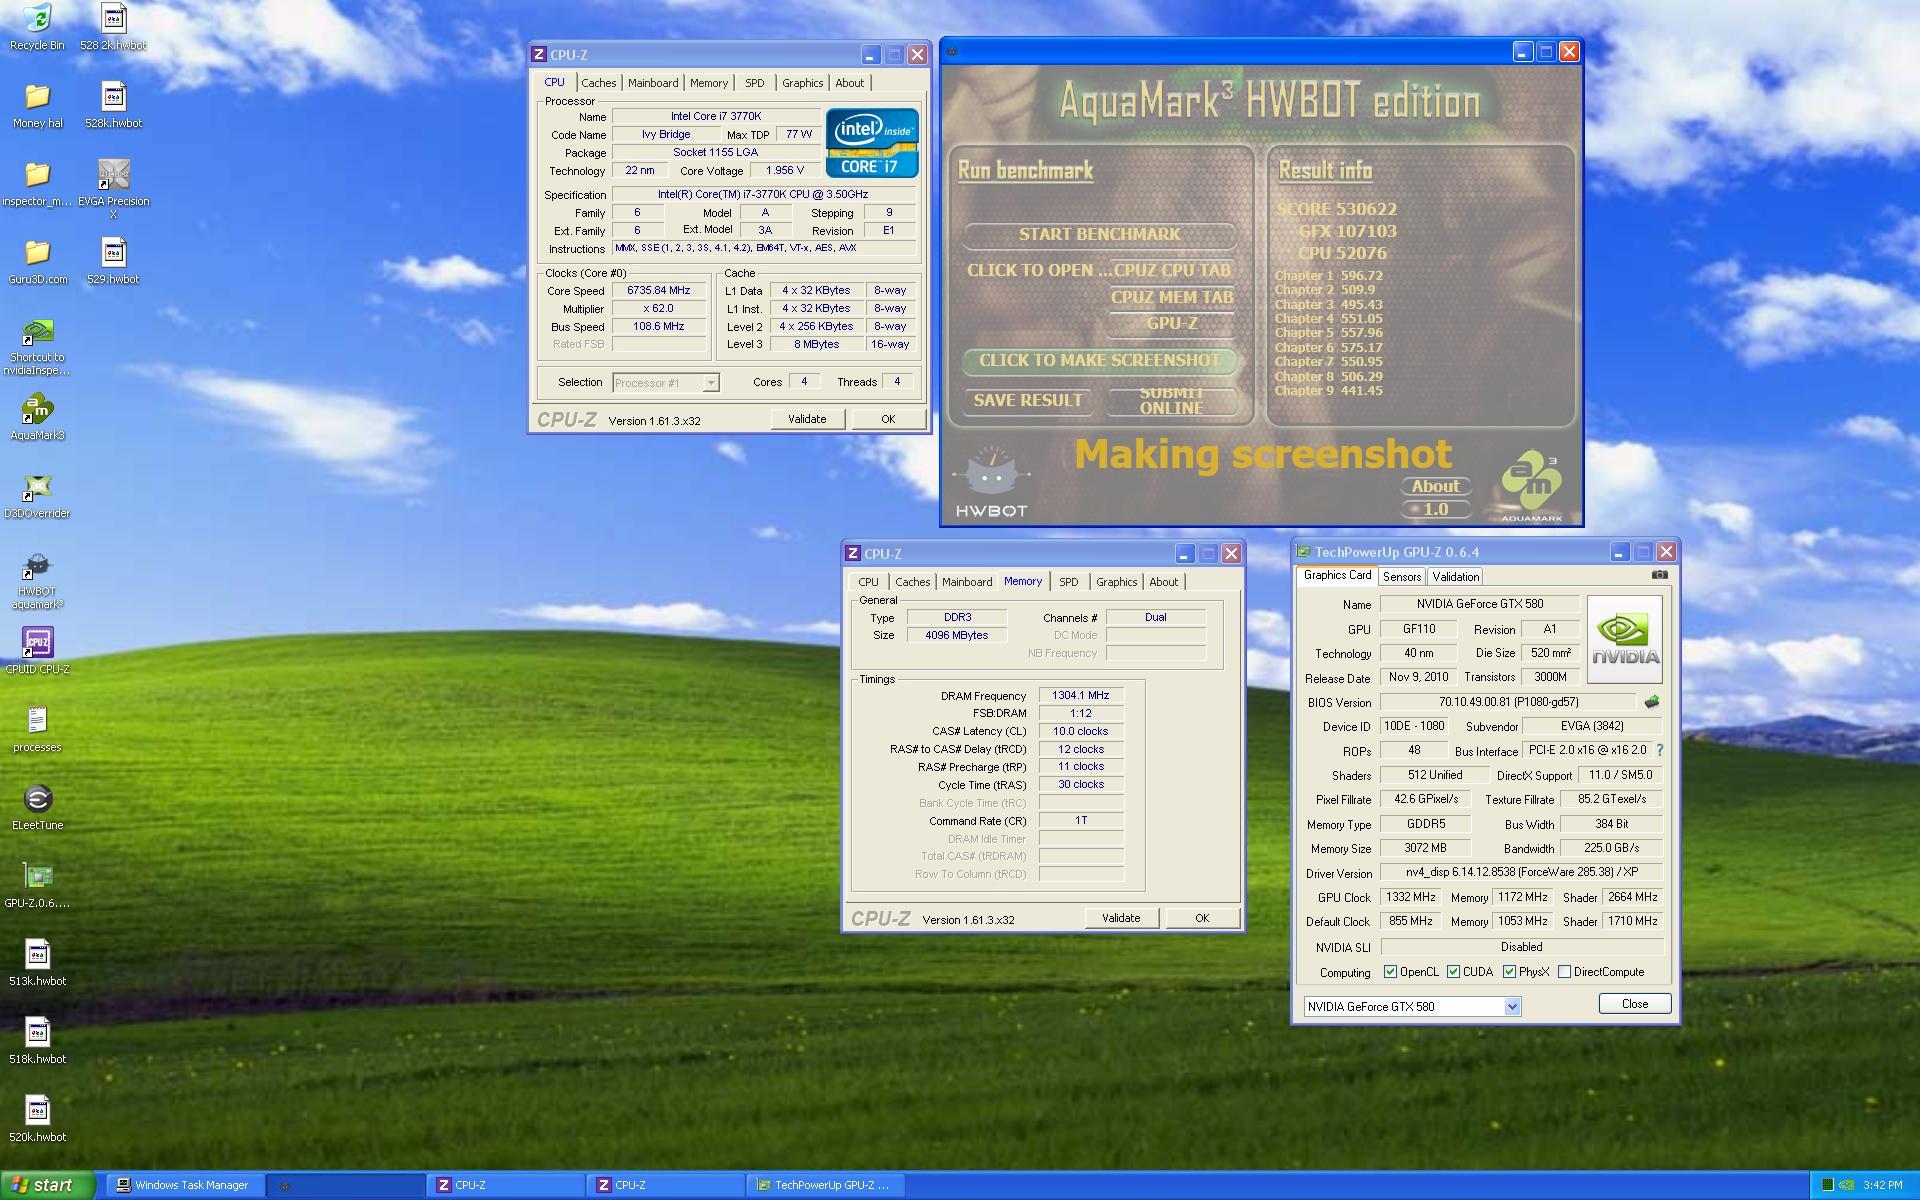1920x1200 pixels.
Task: Click the Windows Start button
Action: [48, 1185]
